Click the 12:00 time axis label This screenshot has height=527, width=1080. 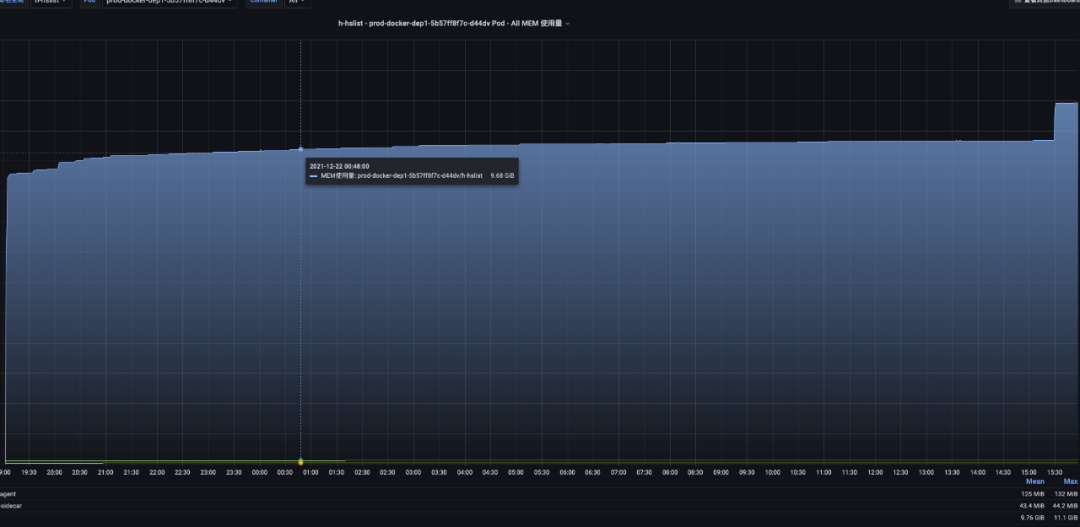click(x=875, y=473)
